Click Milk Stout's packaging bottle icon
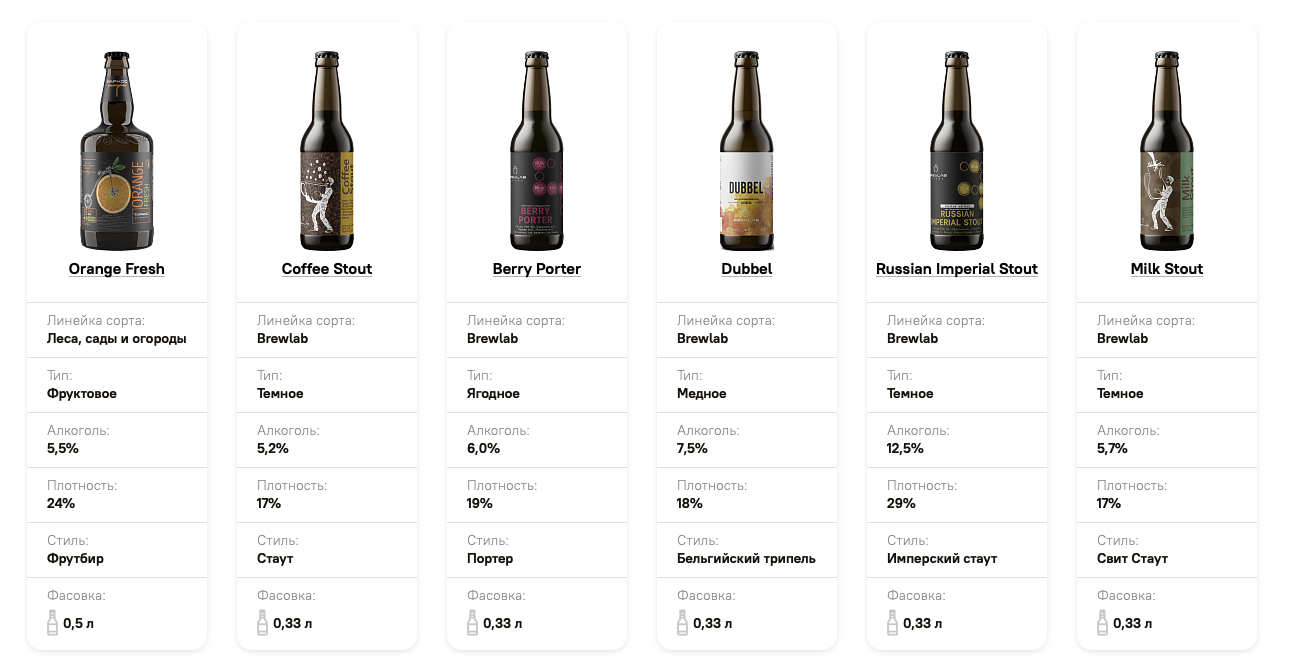Screen dimensions: 1316x671 [1103, 623]
